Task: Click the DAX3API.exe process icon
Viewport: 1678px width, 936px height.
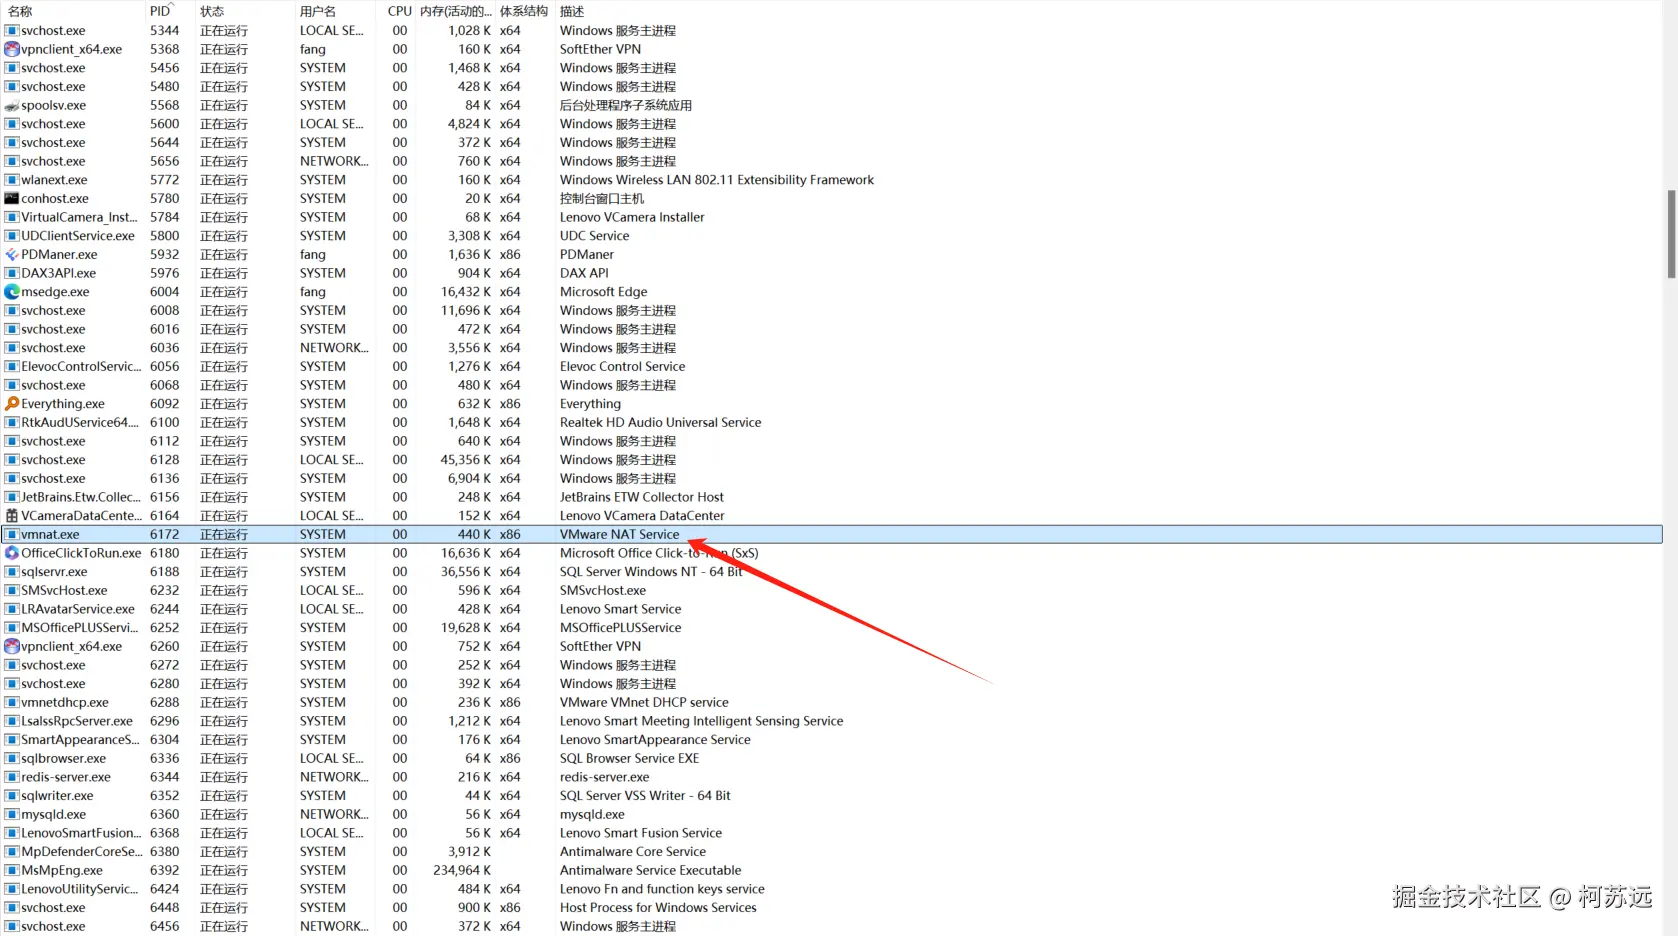Action: click(x=12, y=273)
